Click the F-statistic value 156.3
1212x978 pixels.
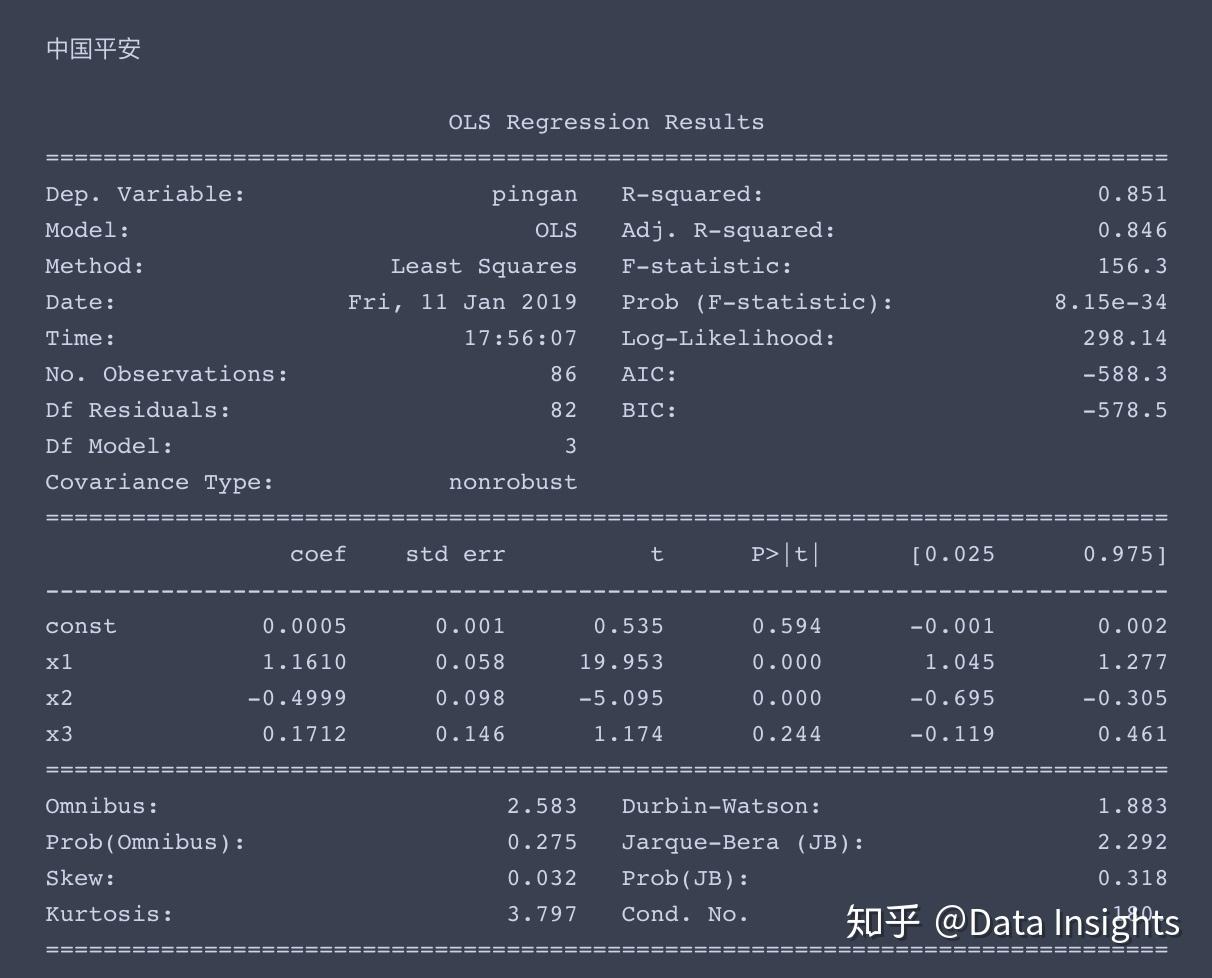pyautogui.click(x=1134, y=265)
